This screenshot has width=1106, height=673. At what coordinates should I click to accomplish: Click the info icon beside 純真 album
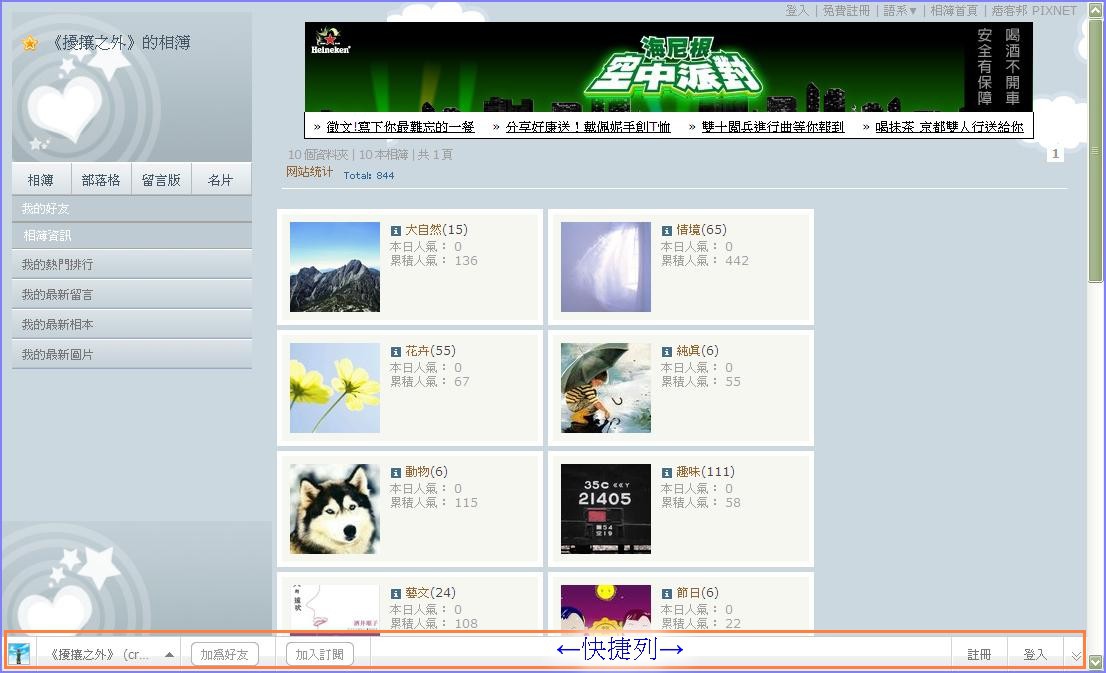(667, 351)
